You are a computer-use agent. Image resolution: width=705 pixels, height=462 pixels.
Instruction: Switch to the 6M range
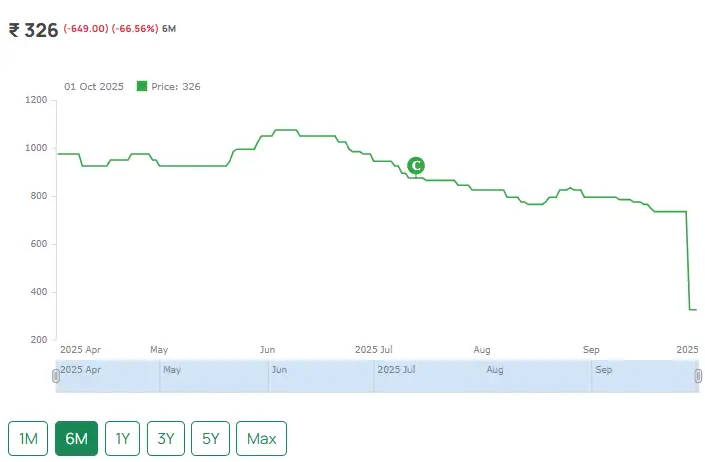click(77, 438)
